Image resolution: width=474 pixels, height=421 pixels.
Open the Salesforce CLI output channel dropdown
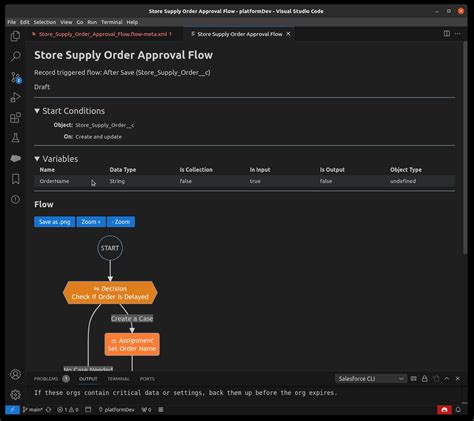(x=371, y=379)
